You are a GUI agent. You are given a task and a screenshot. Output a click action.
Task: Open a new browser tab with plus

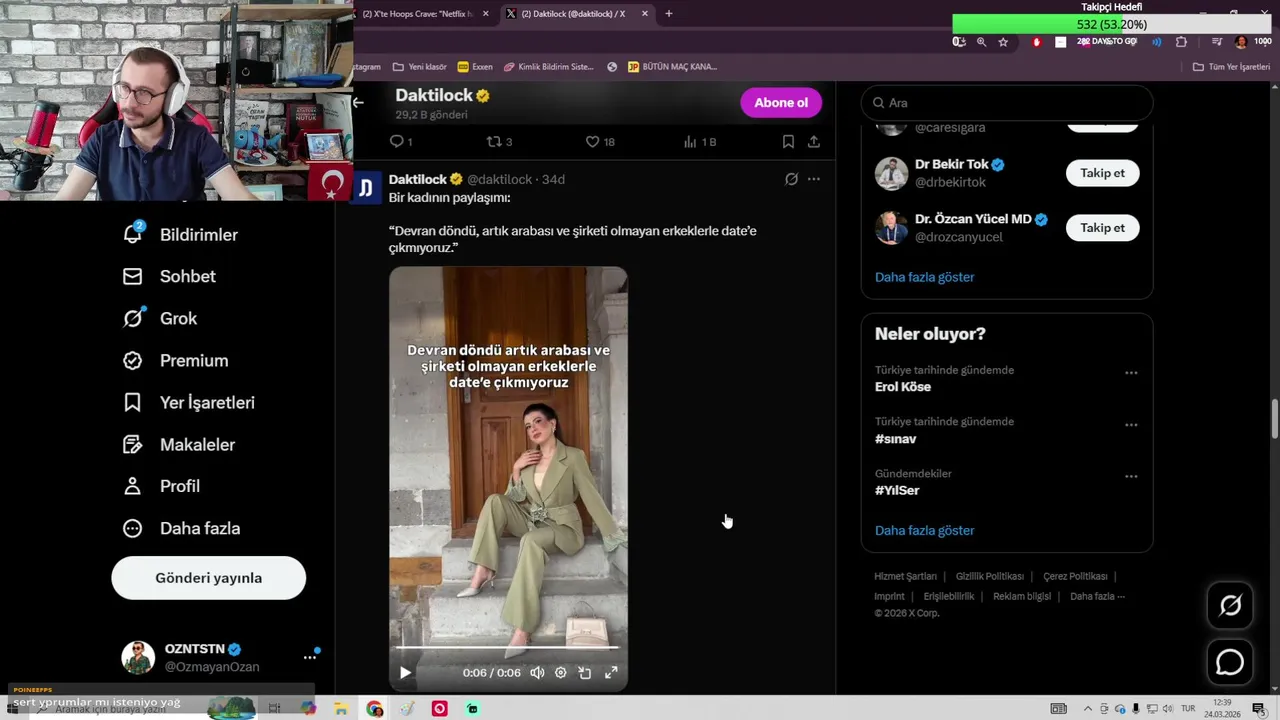point(669,14)
